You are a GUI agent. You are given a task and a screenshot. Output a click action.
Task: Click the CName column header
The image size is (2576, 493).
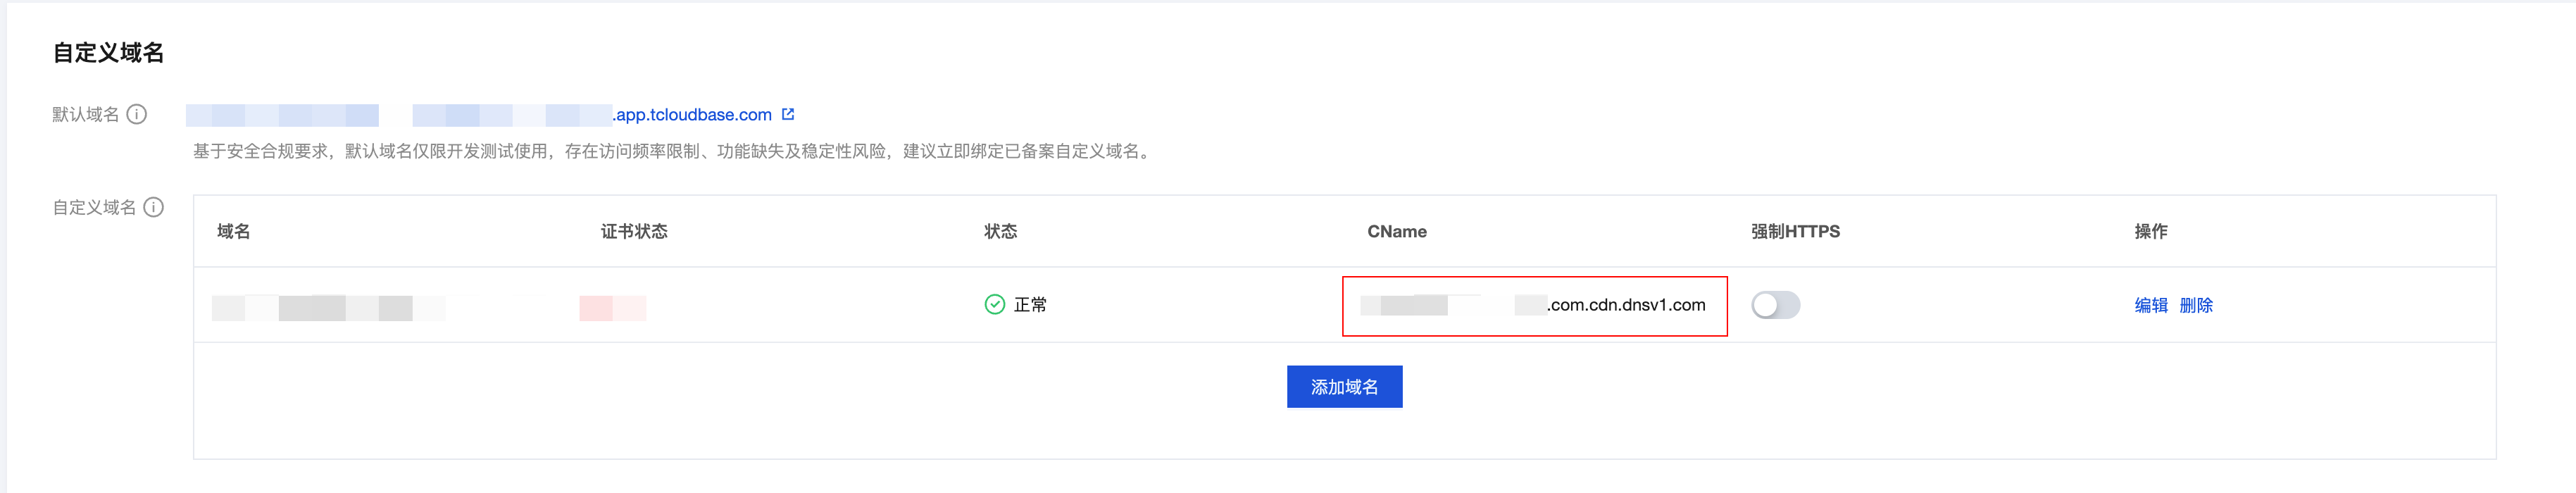[1397, 232]
